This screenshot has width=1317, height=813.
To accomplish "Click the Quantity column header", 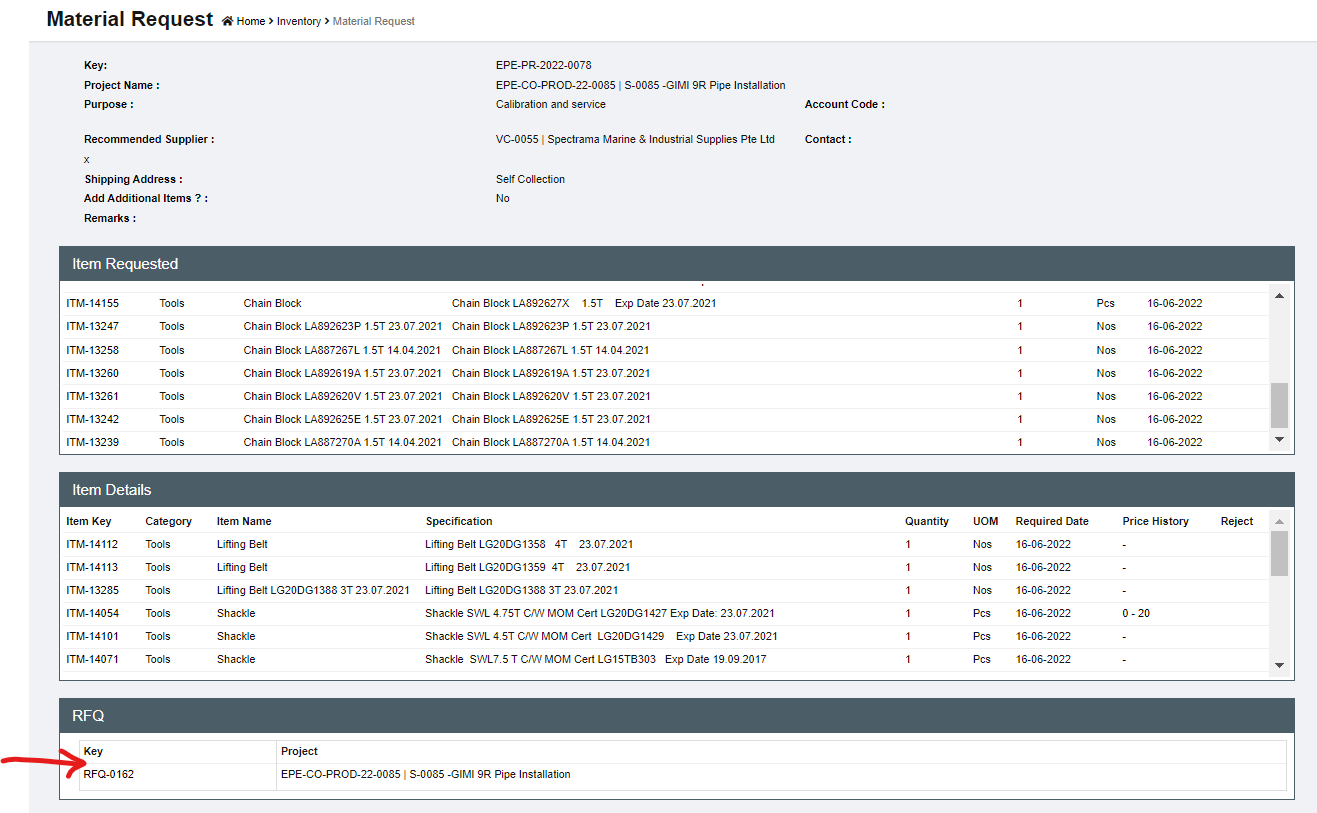I will point(926,521).
